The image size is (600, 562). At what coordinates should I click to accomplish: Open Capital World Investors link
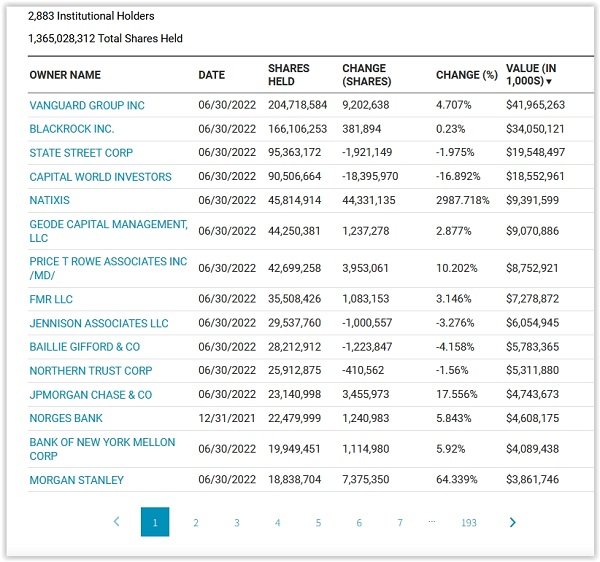click(100, 177)
